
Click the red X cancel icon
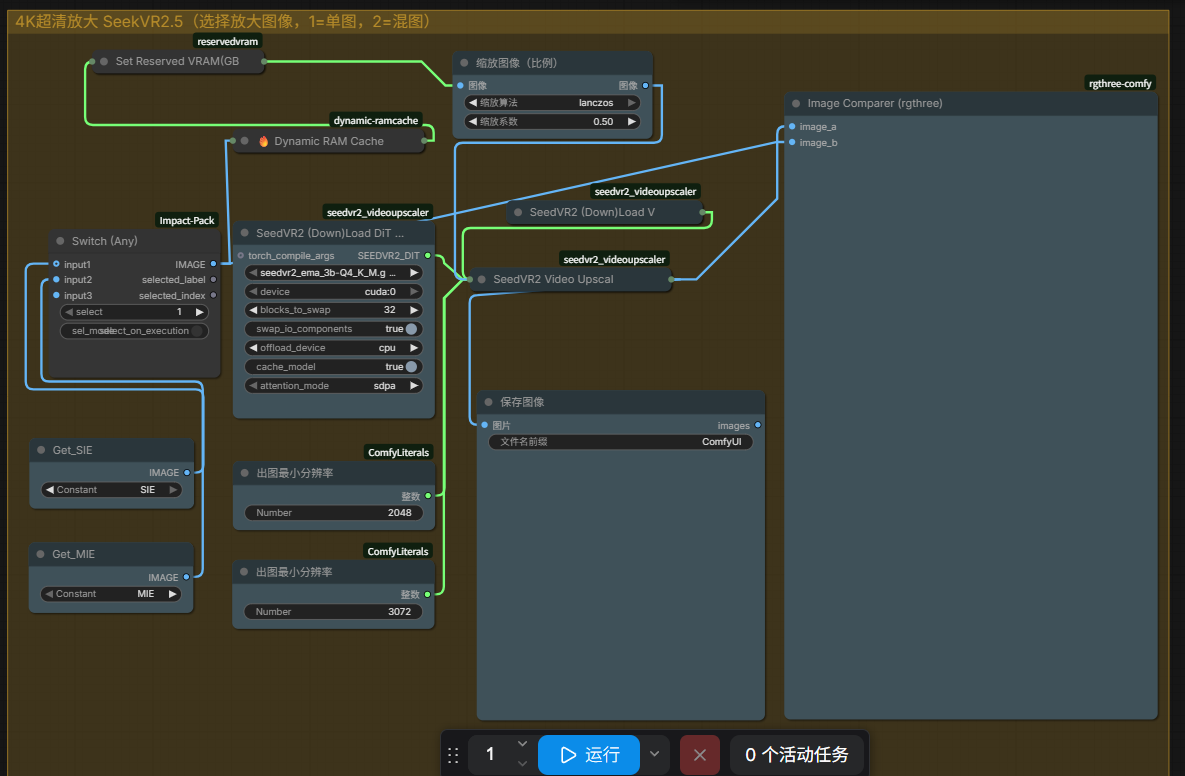click(700, 755)
